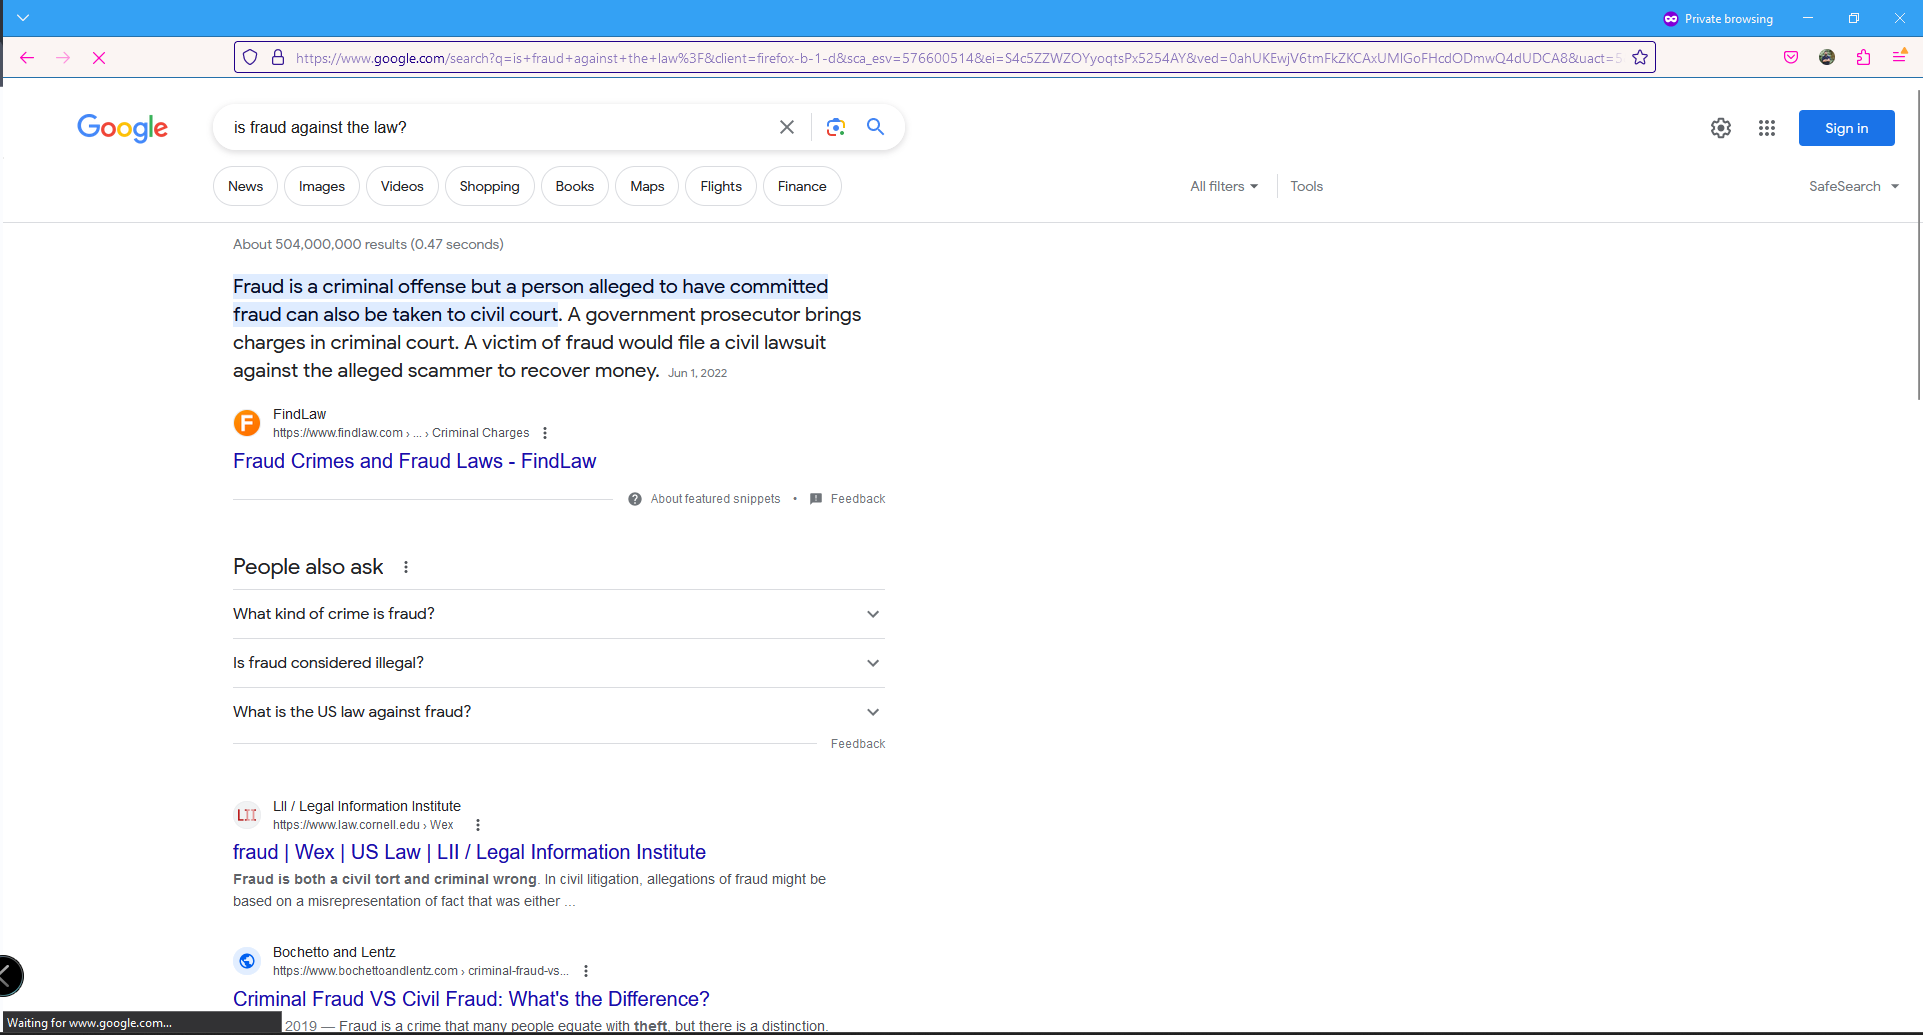Screen dimensions: 1923x1035
Task: Open 'Fraud Crimes and Fraud Laws - FindLaw' link
Action: 414,461
